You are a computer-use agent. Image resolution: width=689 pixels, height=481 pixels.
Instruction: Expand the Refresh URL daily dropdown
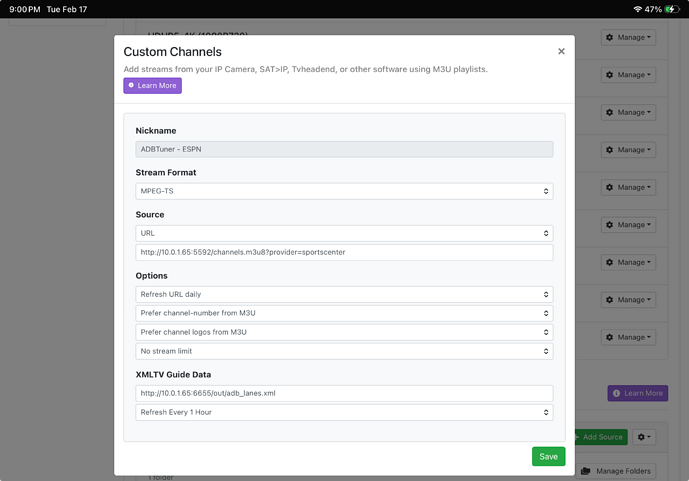point(344,295)
